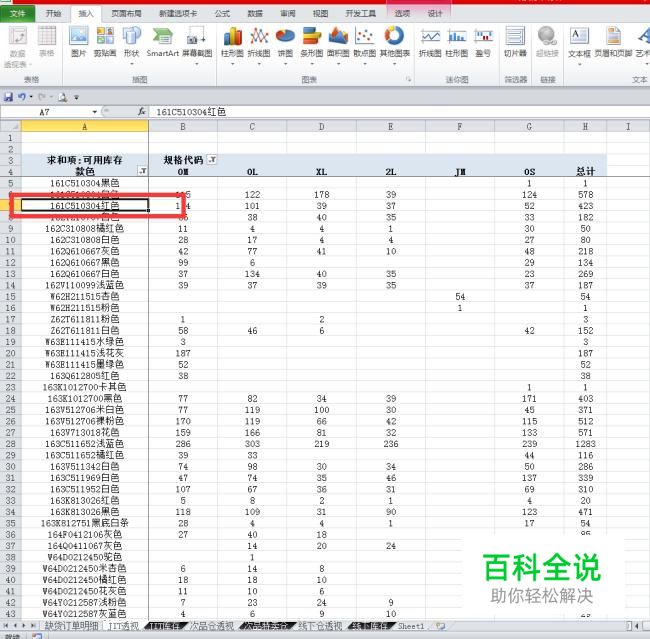The image size is (650, 639).
Task: Open the 形状 shapes dropdown
Action: (x=131, y=41)
